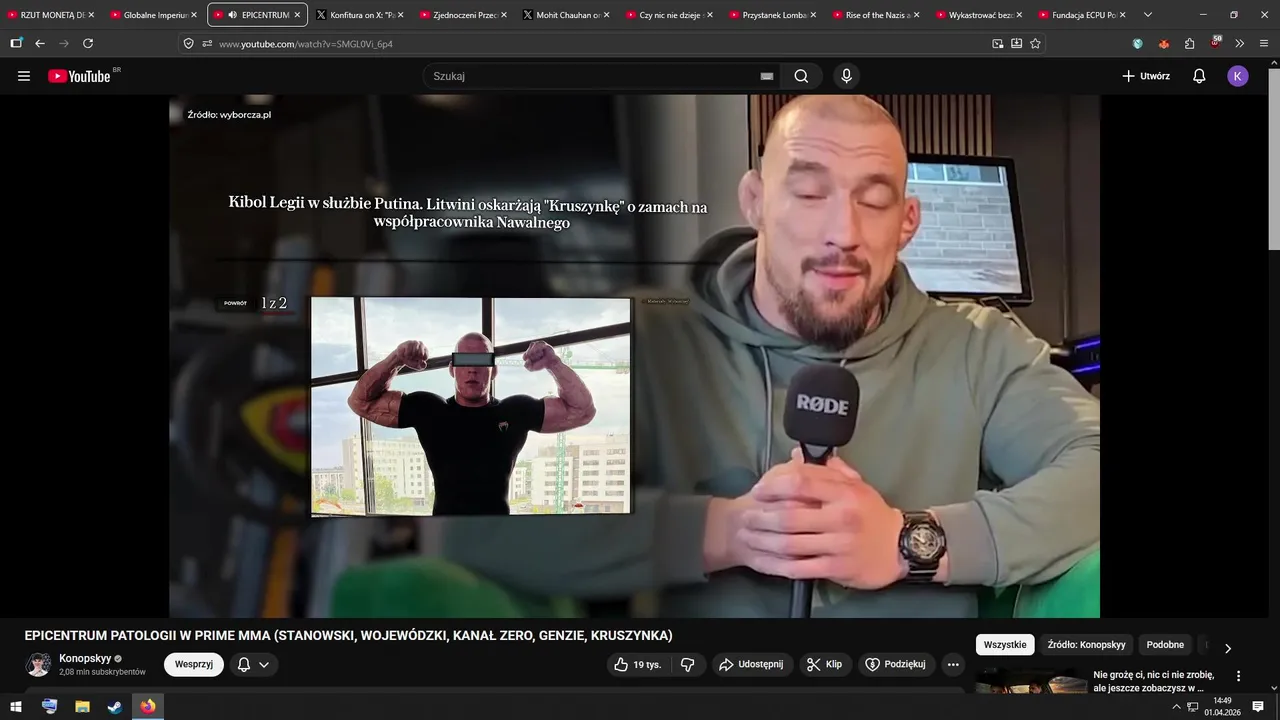Like the video (19 tys.)

(637, 664)
